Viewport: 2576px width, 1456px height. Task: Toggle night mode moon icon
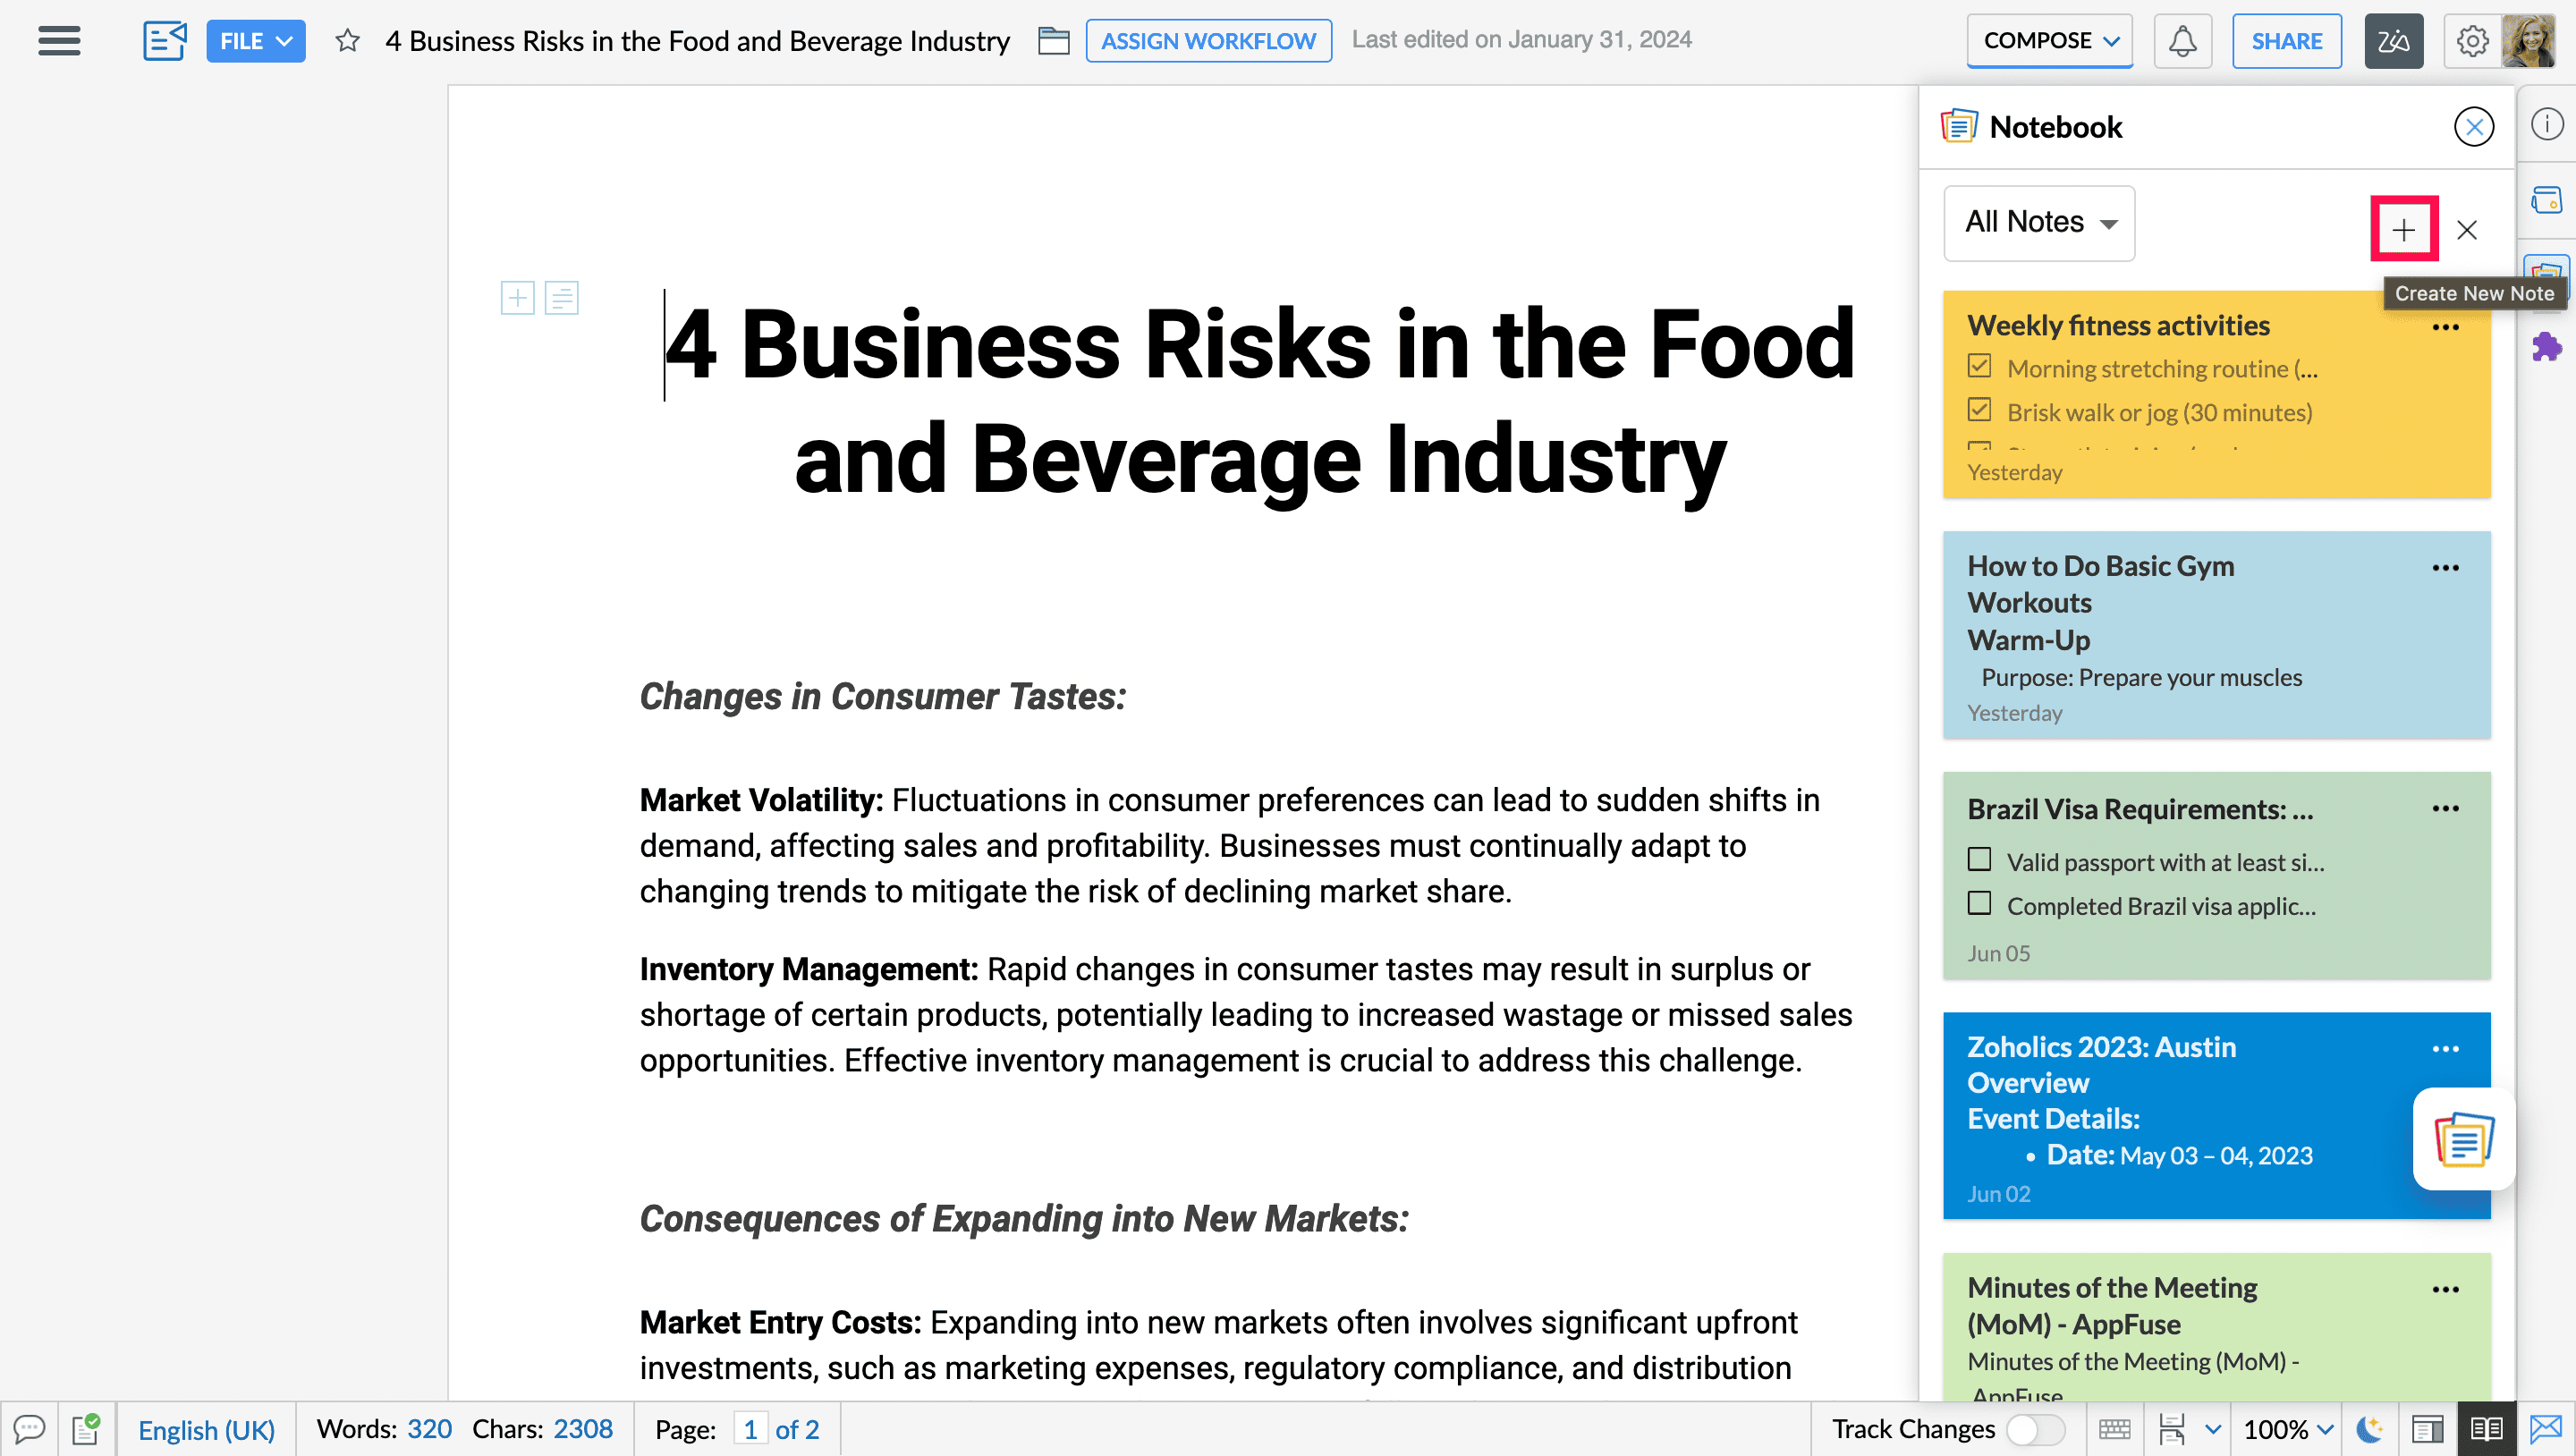coord(2369,1429)
